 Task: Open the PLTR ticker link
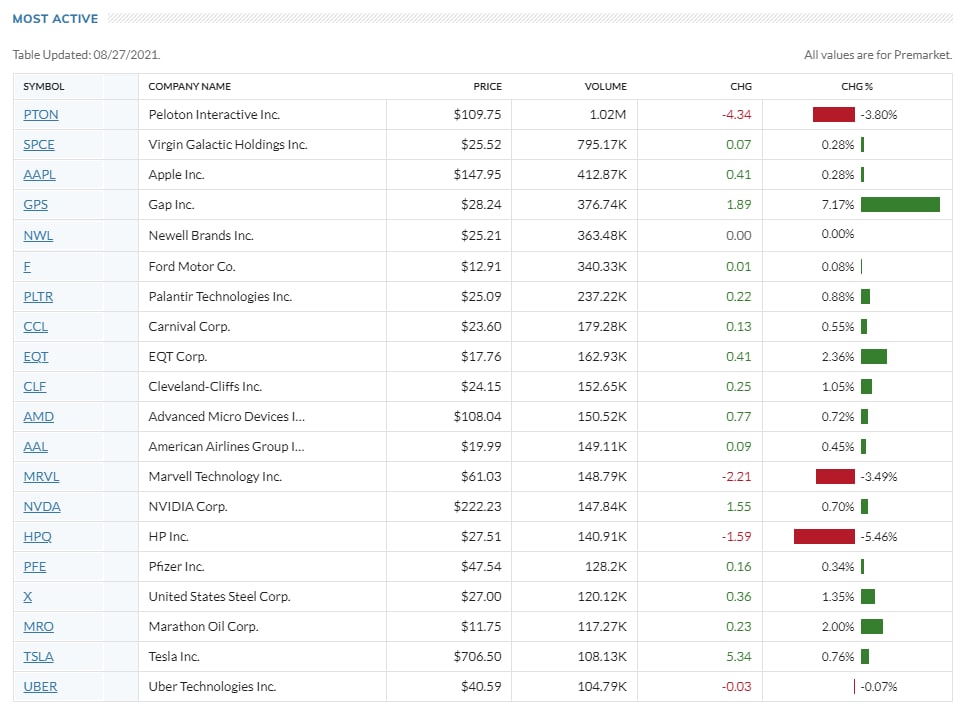38,297
